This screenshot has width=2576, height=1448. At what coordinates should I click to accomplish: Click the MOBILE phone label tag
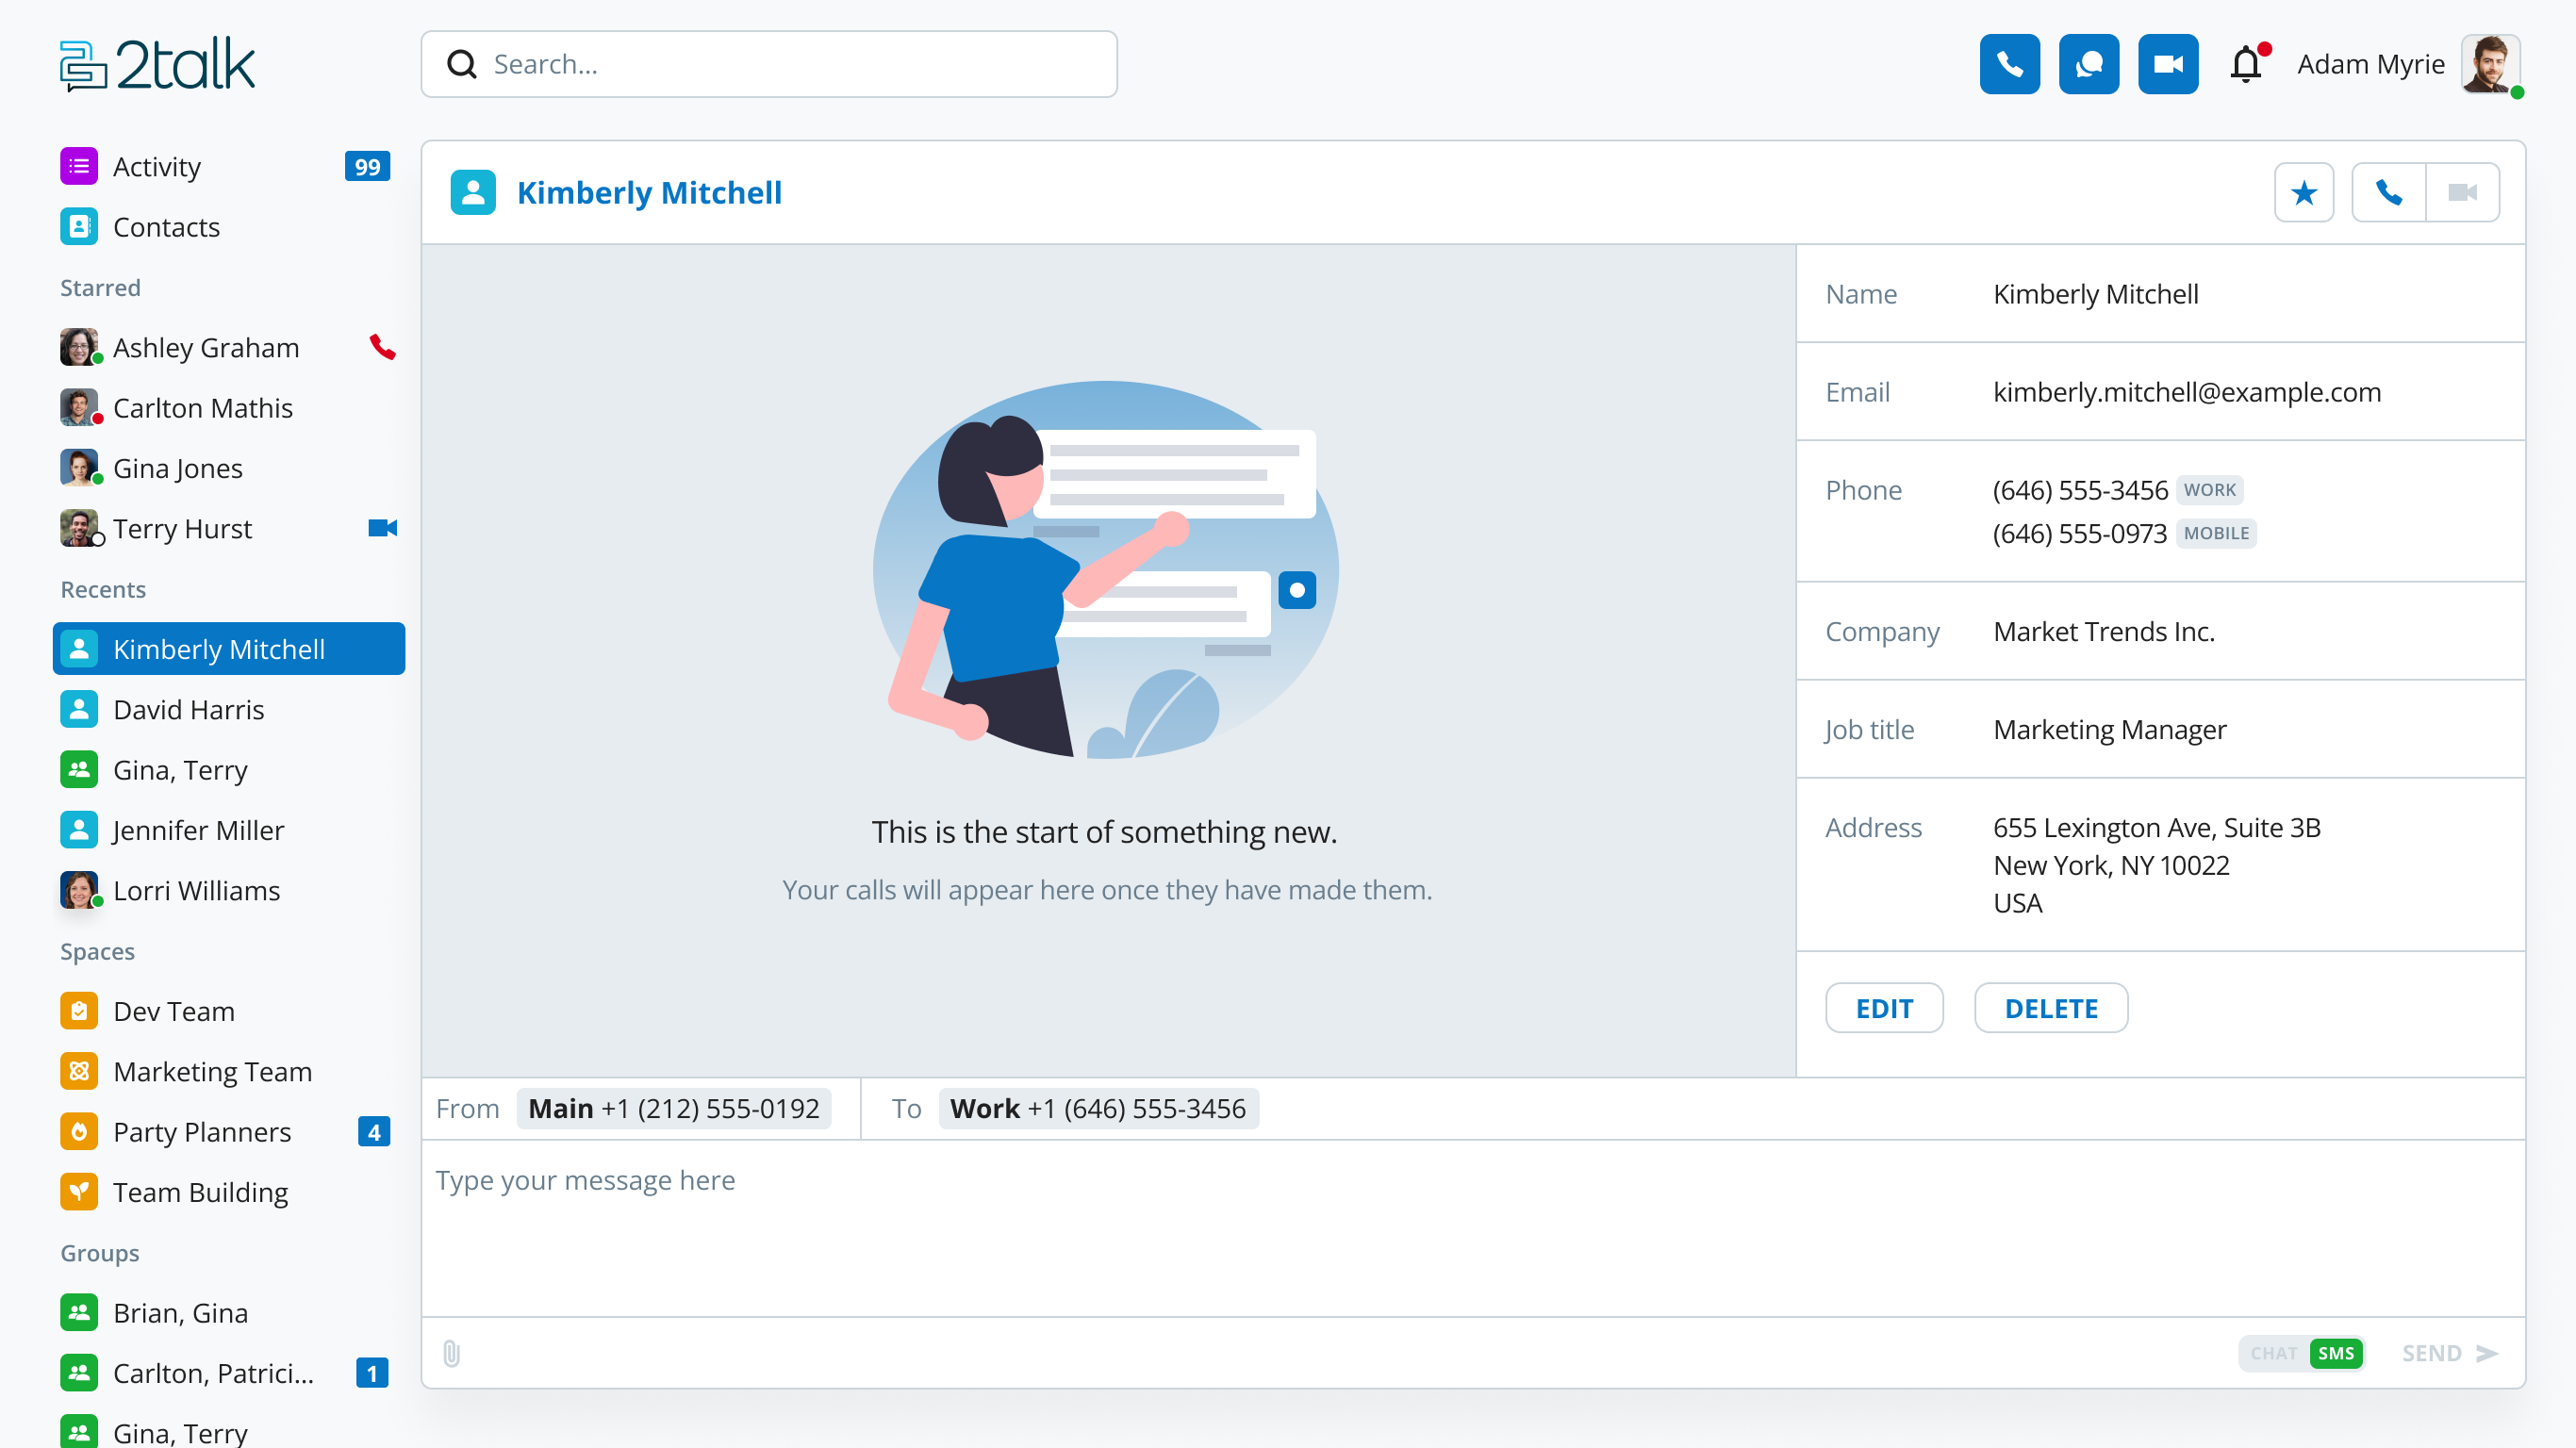click(x=2216, y=533)
